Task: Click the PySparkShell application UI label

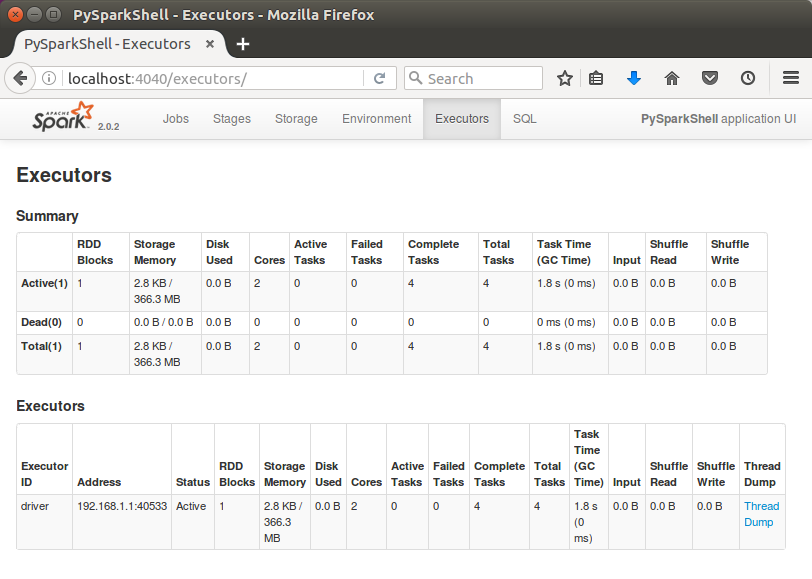Action: (x=718, y=119)
